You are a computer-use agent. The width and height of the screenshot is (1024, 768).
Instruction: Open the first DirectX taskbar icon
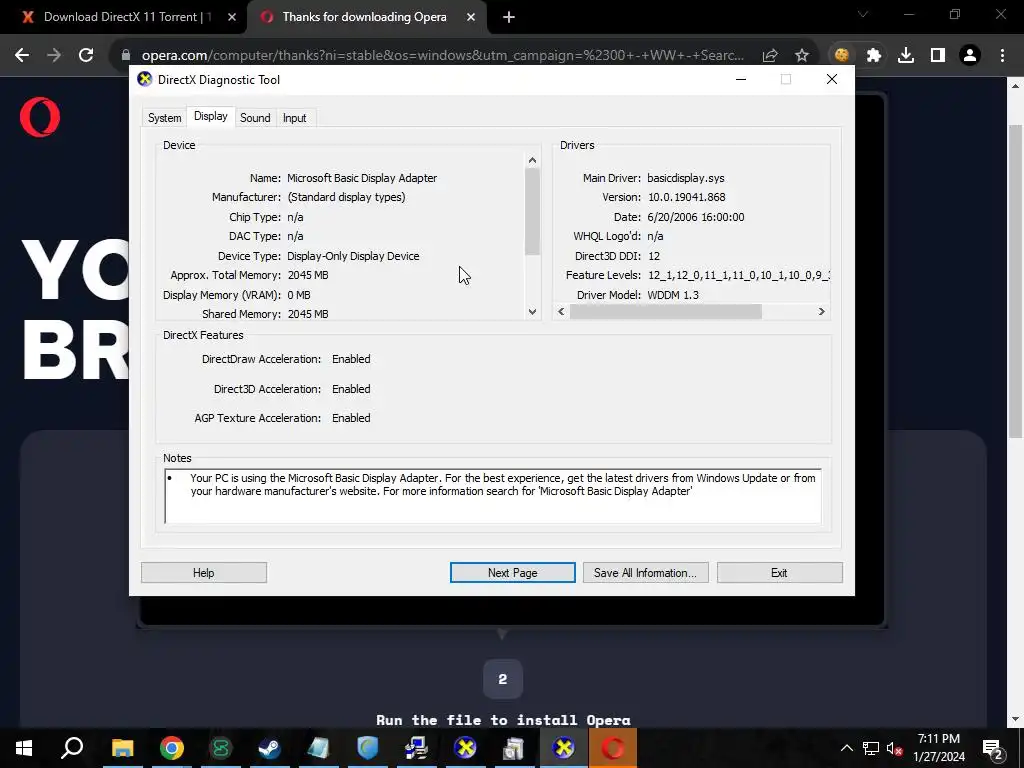(x=465, y=748)
